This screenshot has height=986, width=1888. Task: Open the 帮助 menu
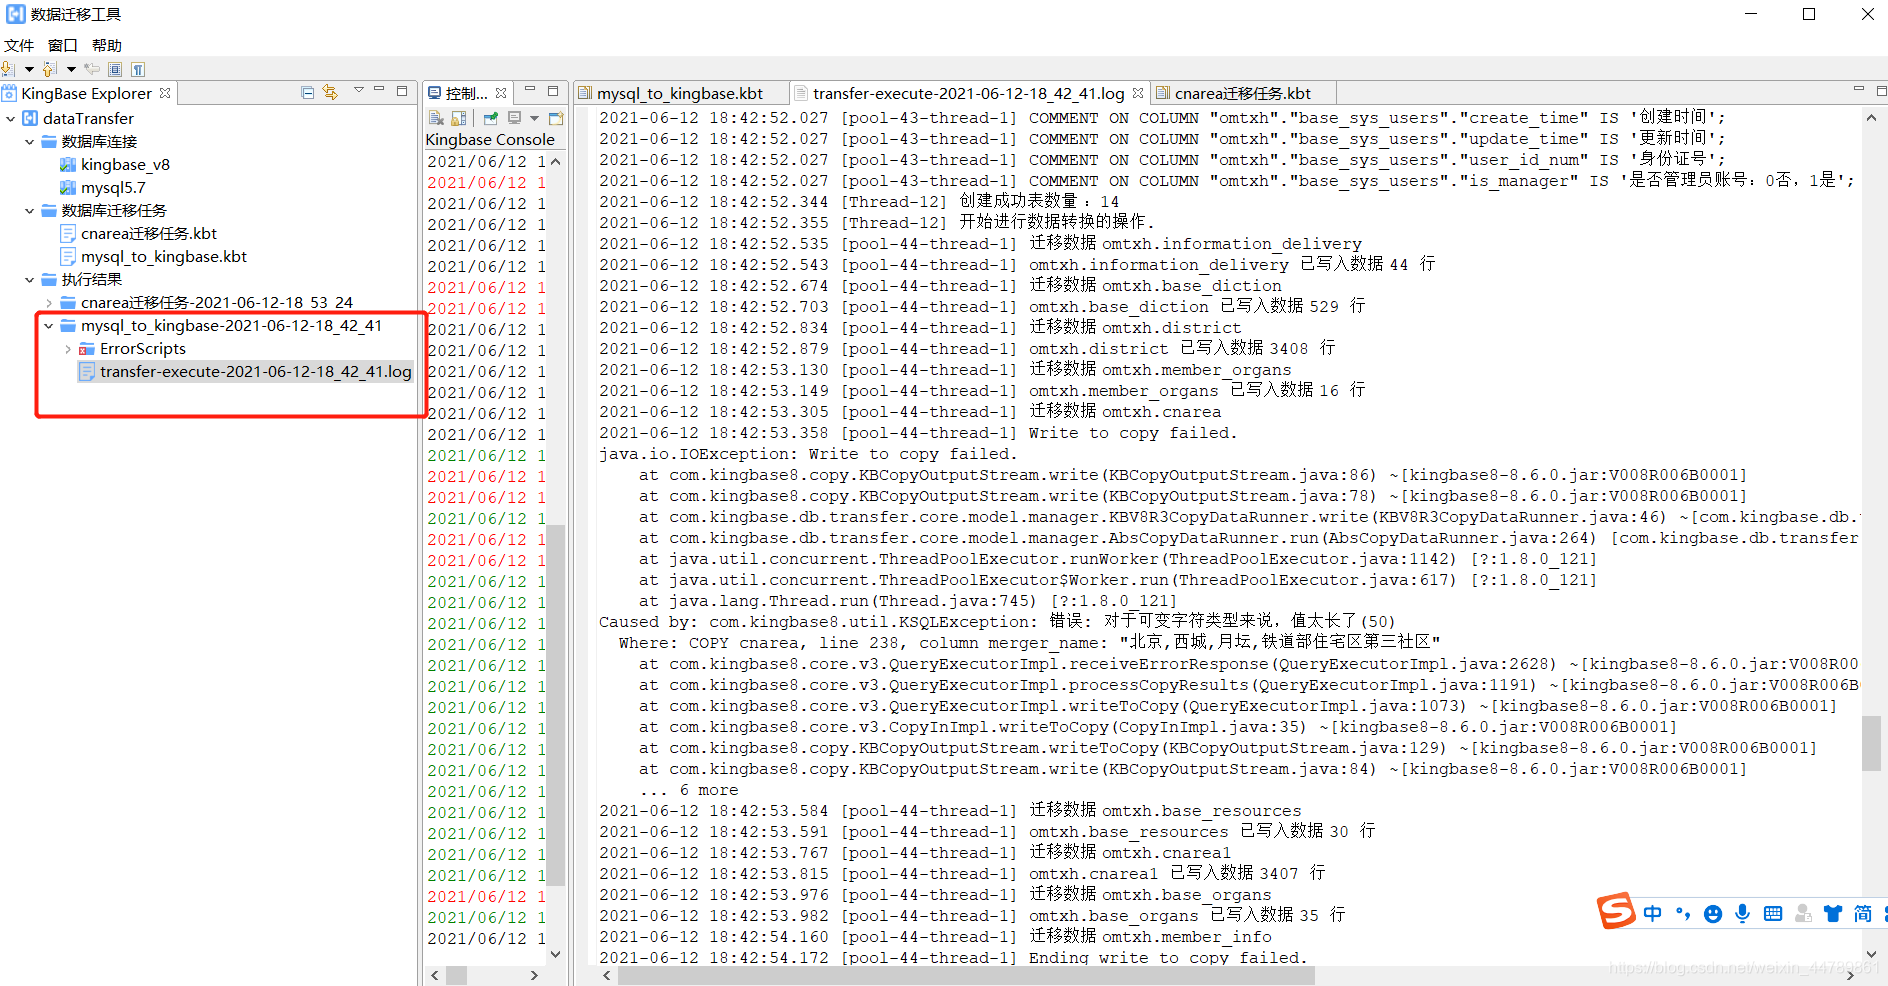pyautogui.click(x=107, y=45)
